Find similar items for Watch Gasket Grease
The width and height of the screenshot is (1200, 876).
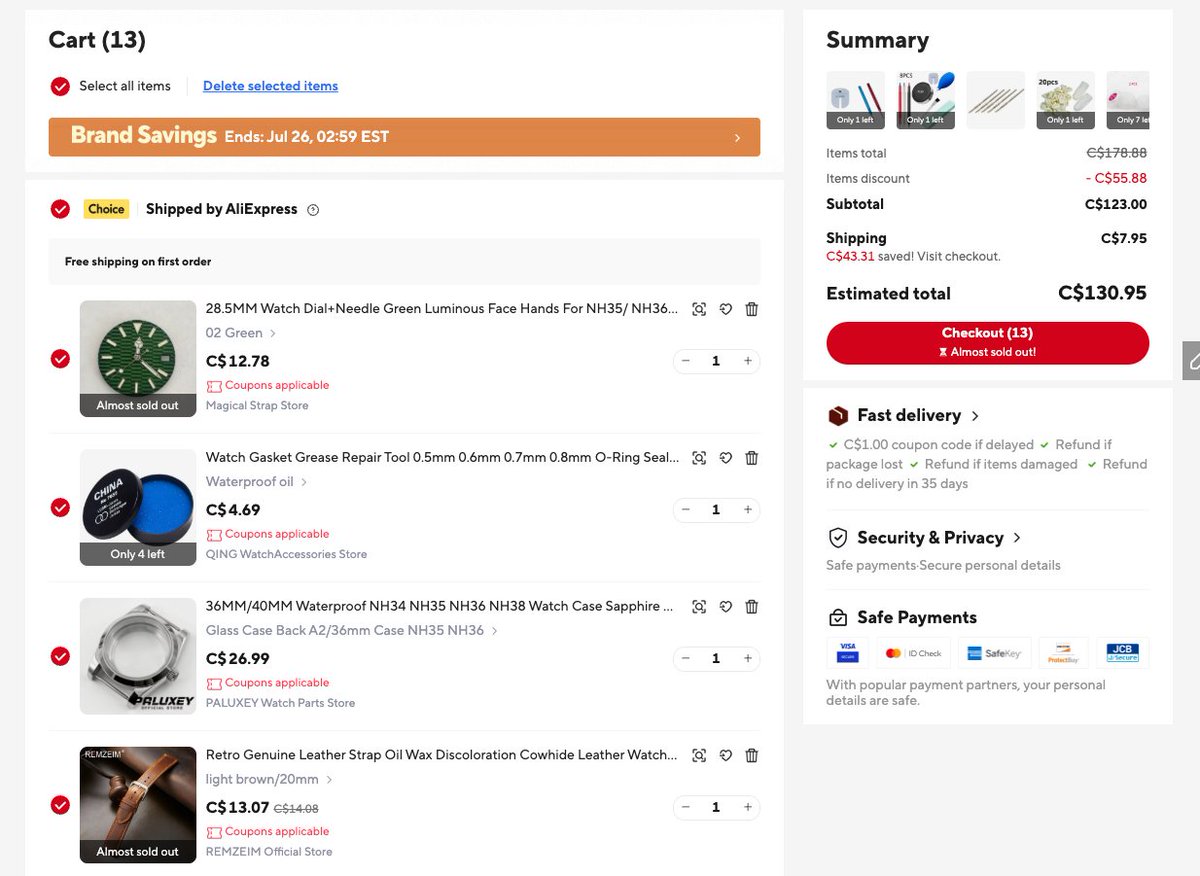(699, 458)
